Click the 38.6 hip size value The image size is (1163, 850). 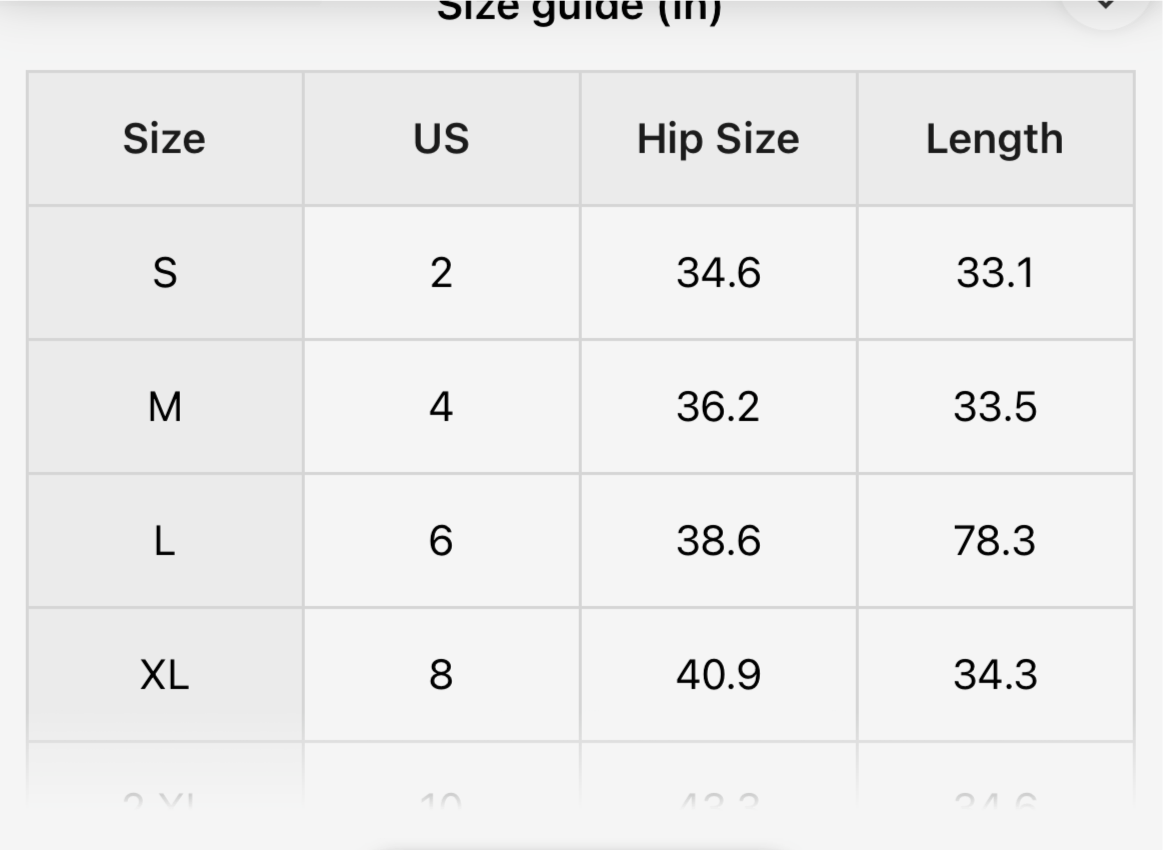718,541
